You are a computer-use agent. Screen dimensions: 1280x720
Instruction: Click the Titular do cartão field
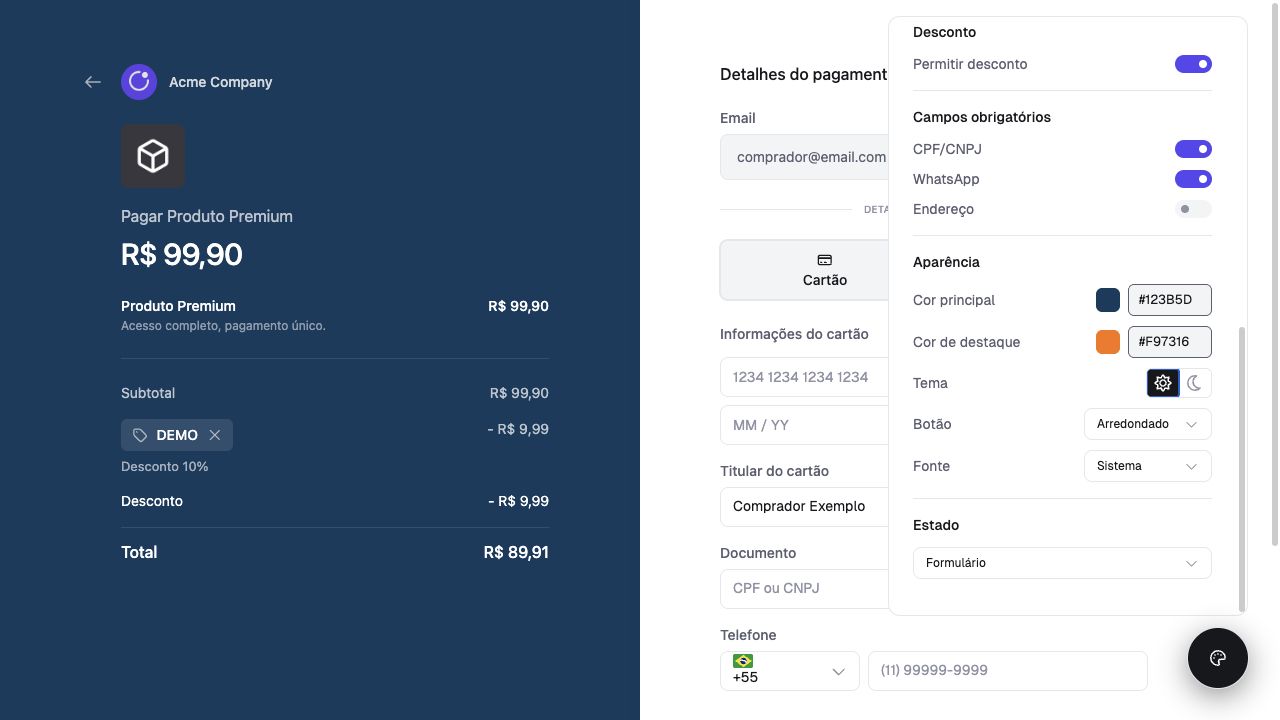[x=804, y=506]
